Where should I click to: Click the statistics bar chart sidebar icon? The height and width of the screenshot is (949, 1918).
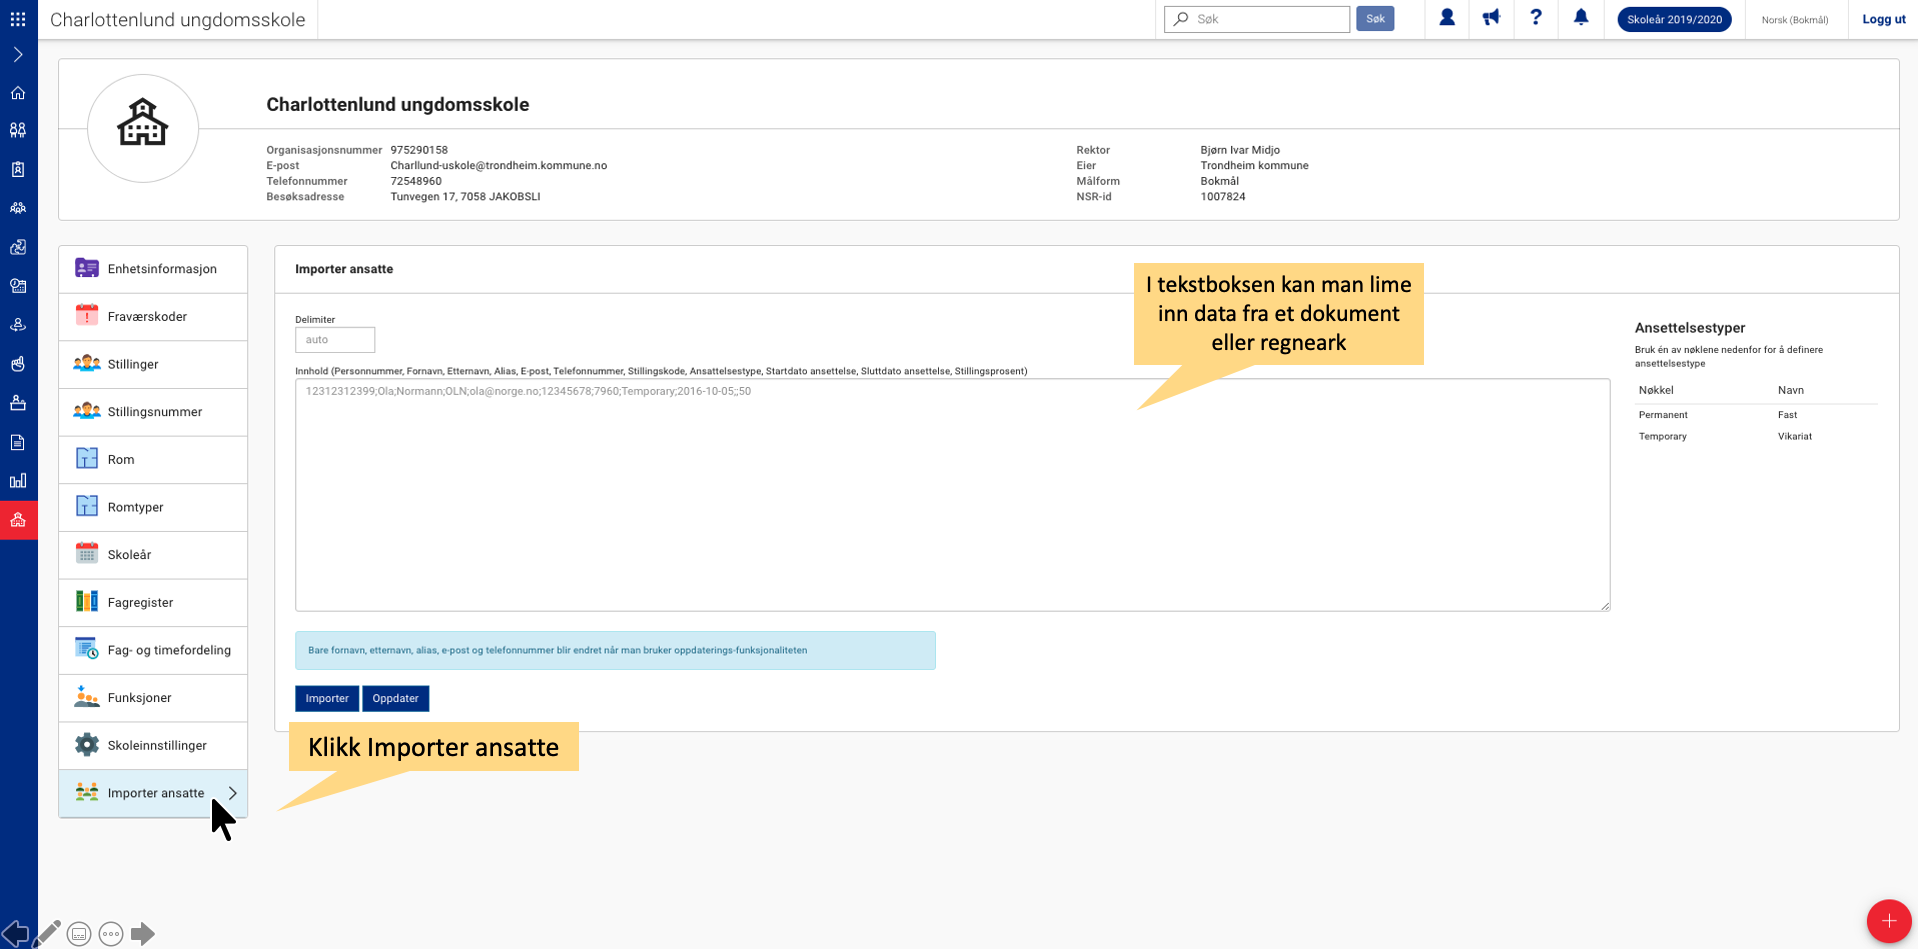pyautogui.click(x=18, y=481)
